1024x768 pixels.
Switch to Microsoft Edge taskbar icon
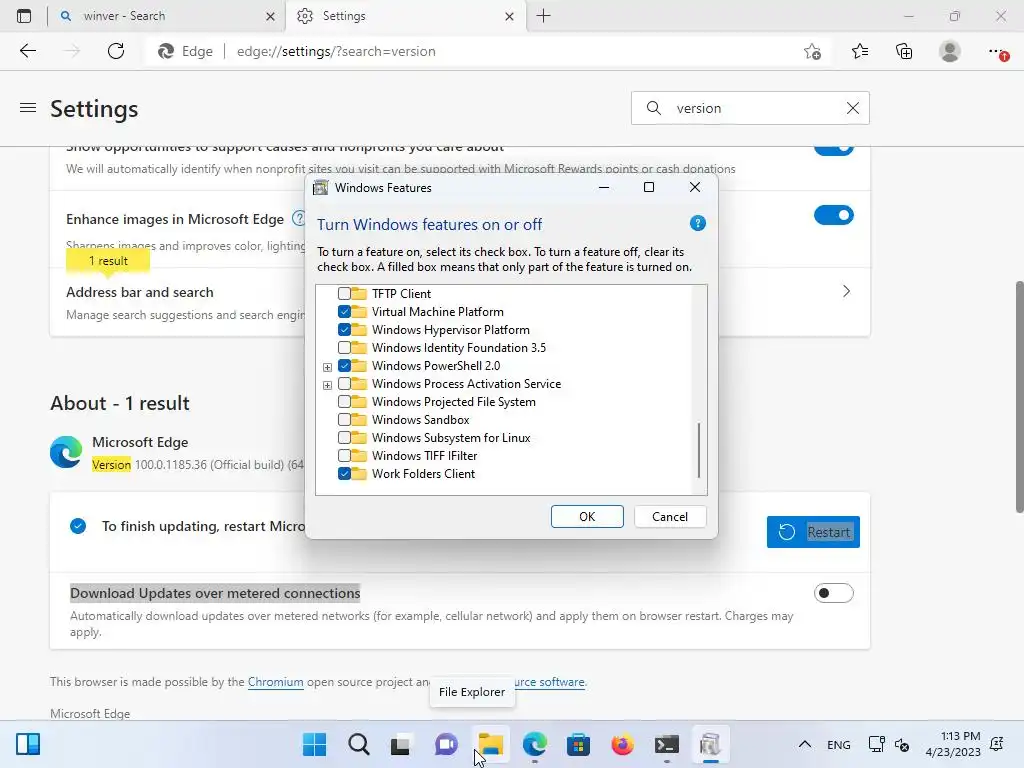coord(535,744)
